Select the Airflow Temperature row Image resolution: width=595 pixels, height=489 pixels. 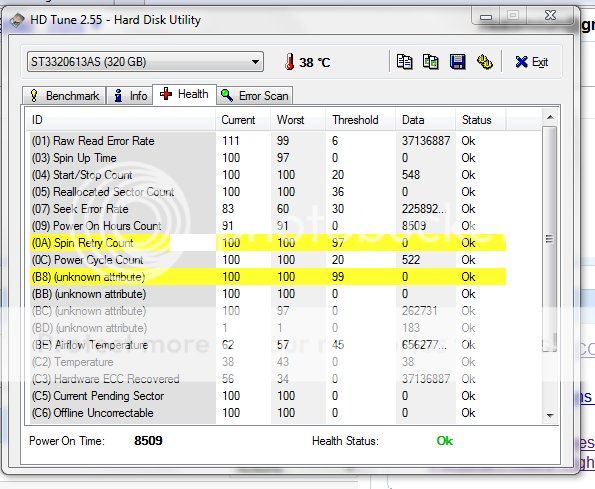(x=268, y=345)
